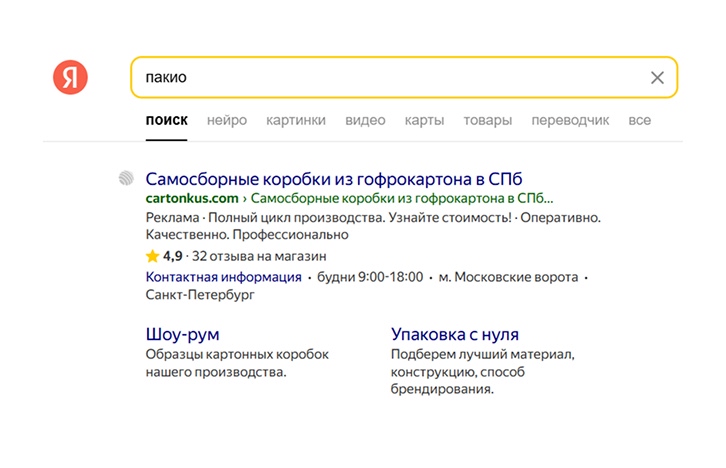Viewport: 726px width, 468px height.
Task: Open the 'Шоу-рум' sitelink
Action: click(182, 334)
